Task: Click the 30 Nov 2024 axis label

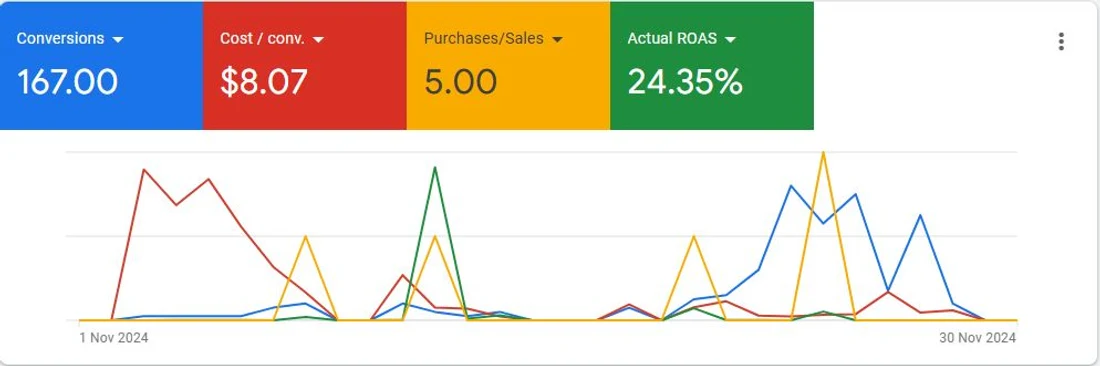Action: [977, 338]
